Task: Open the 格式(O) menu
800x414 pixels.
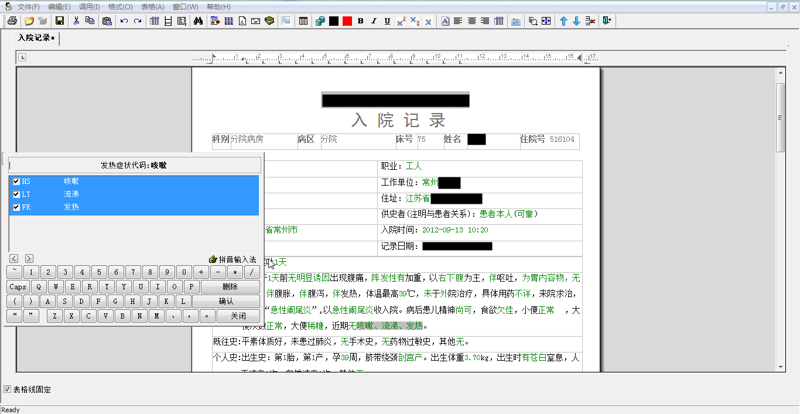Action: click(x=120, y=7)
